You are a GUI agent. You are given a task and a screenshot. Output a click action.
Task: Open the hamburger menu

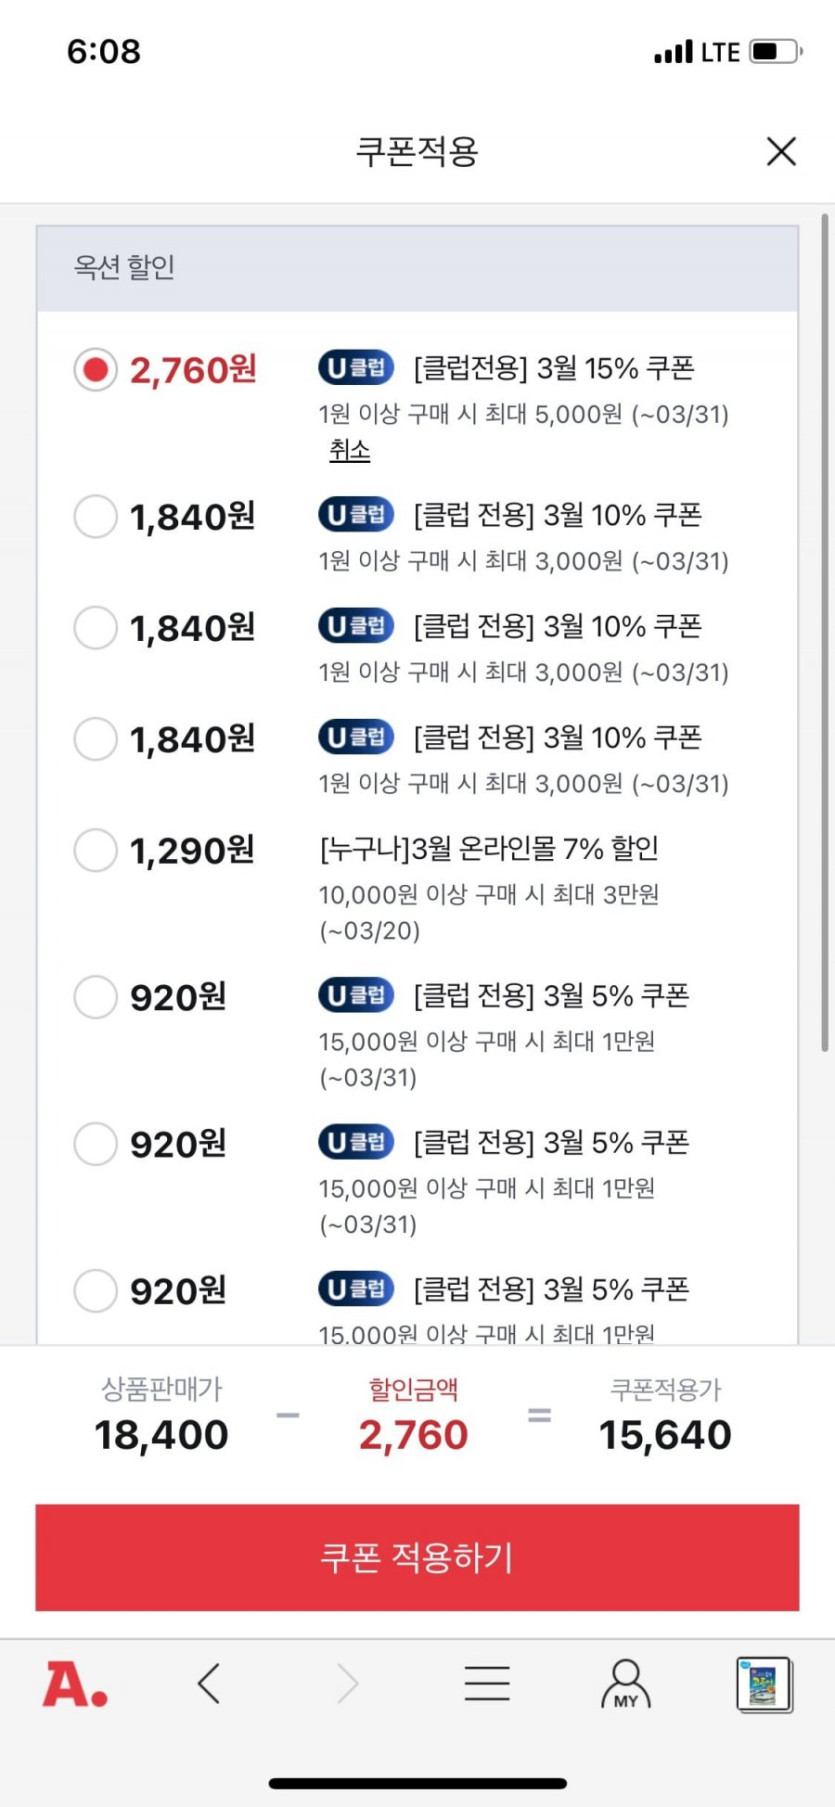pyautogui.click(x=487, y=1684)
